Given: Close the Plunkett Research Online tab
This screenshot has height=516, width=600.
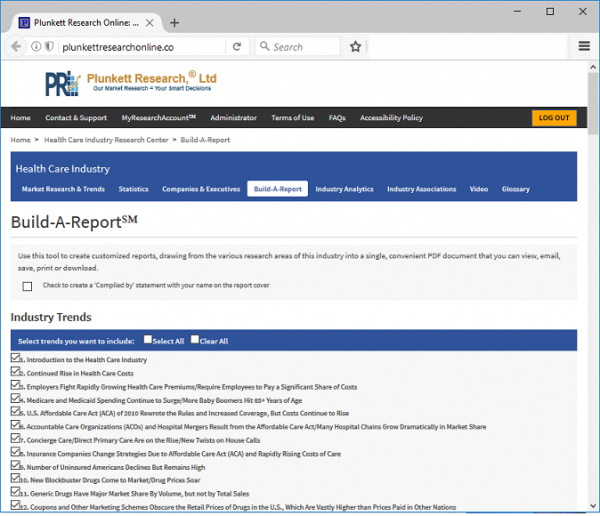Looking at the screenshot, I should (x=150, y=23).
